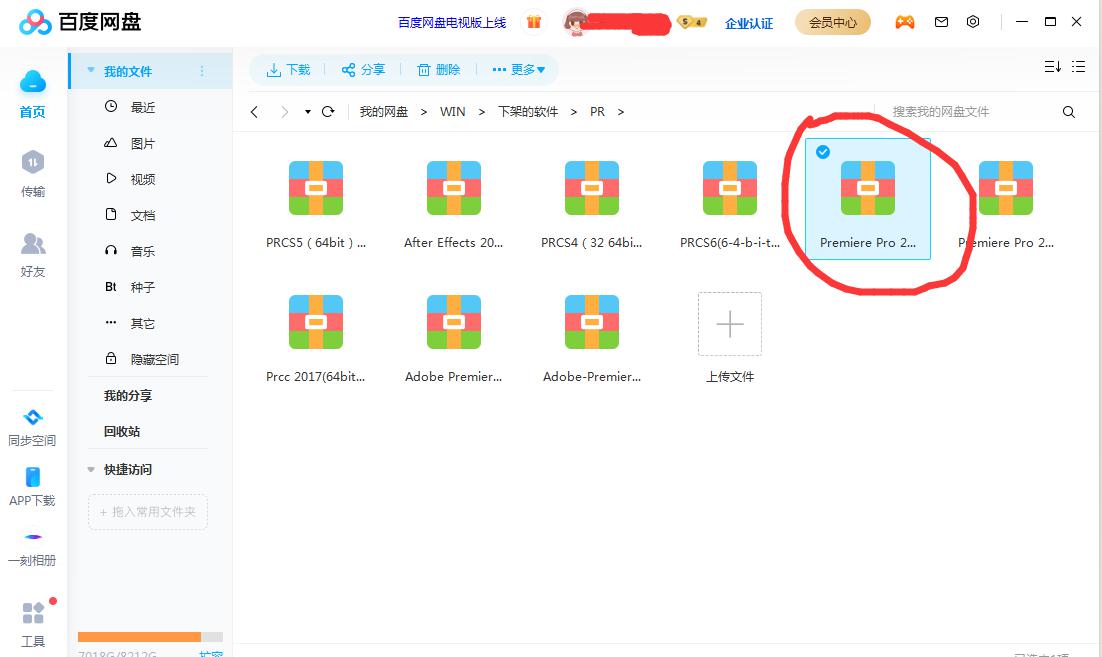Open the 工具 tools section
Viewport: 1102px width, 657px height.
[x=32, y=624]
